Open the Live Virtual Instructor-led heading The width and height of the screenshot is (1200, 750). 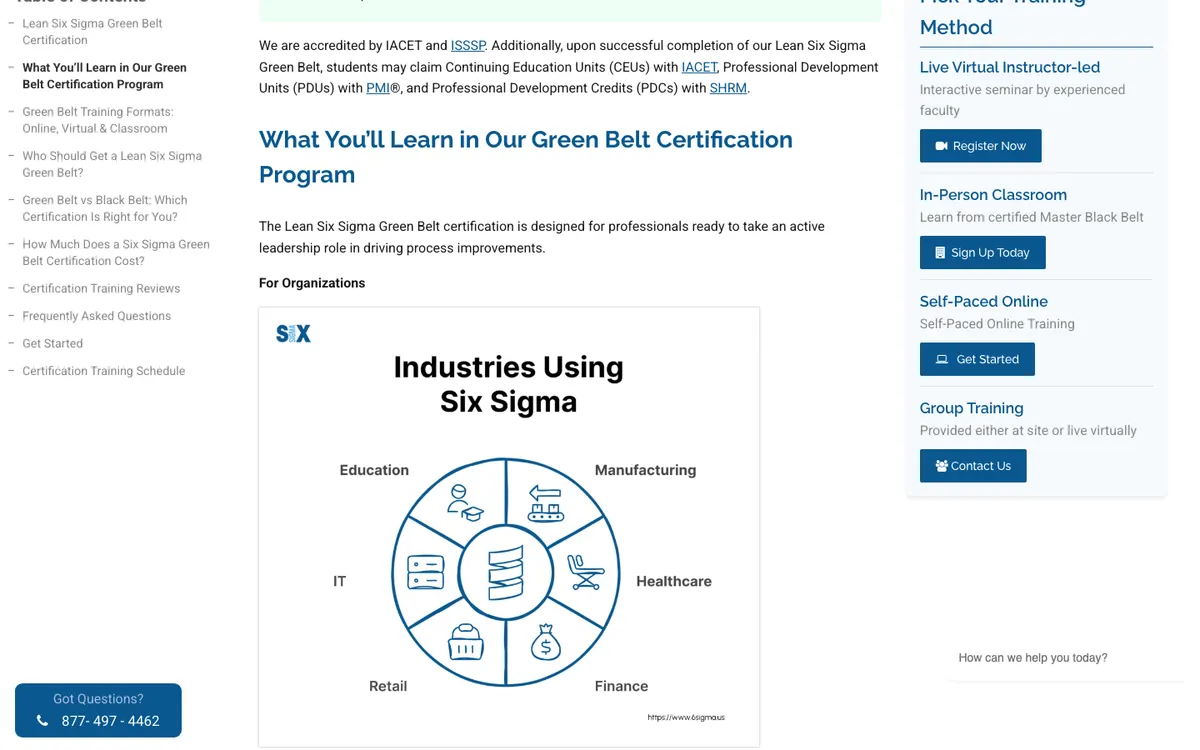pos(1010,67)
